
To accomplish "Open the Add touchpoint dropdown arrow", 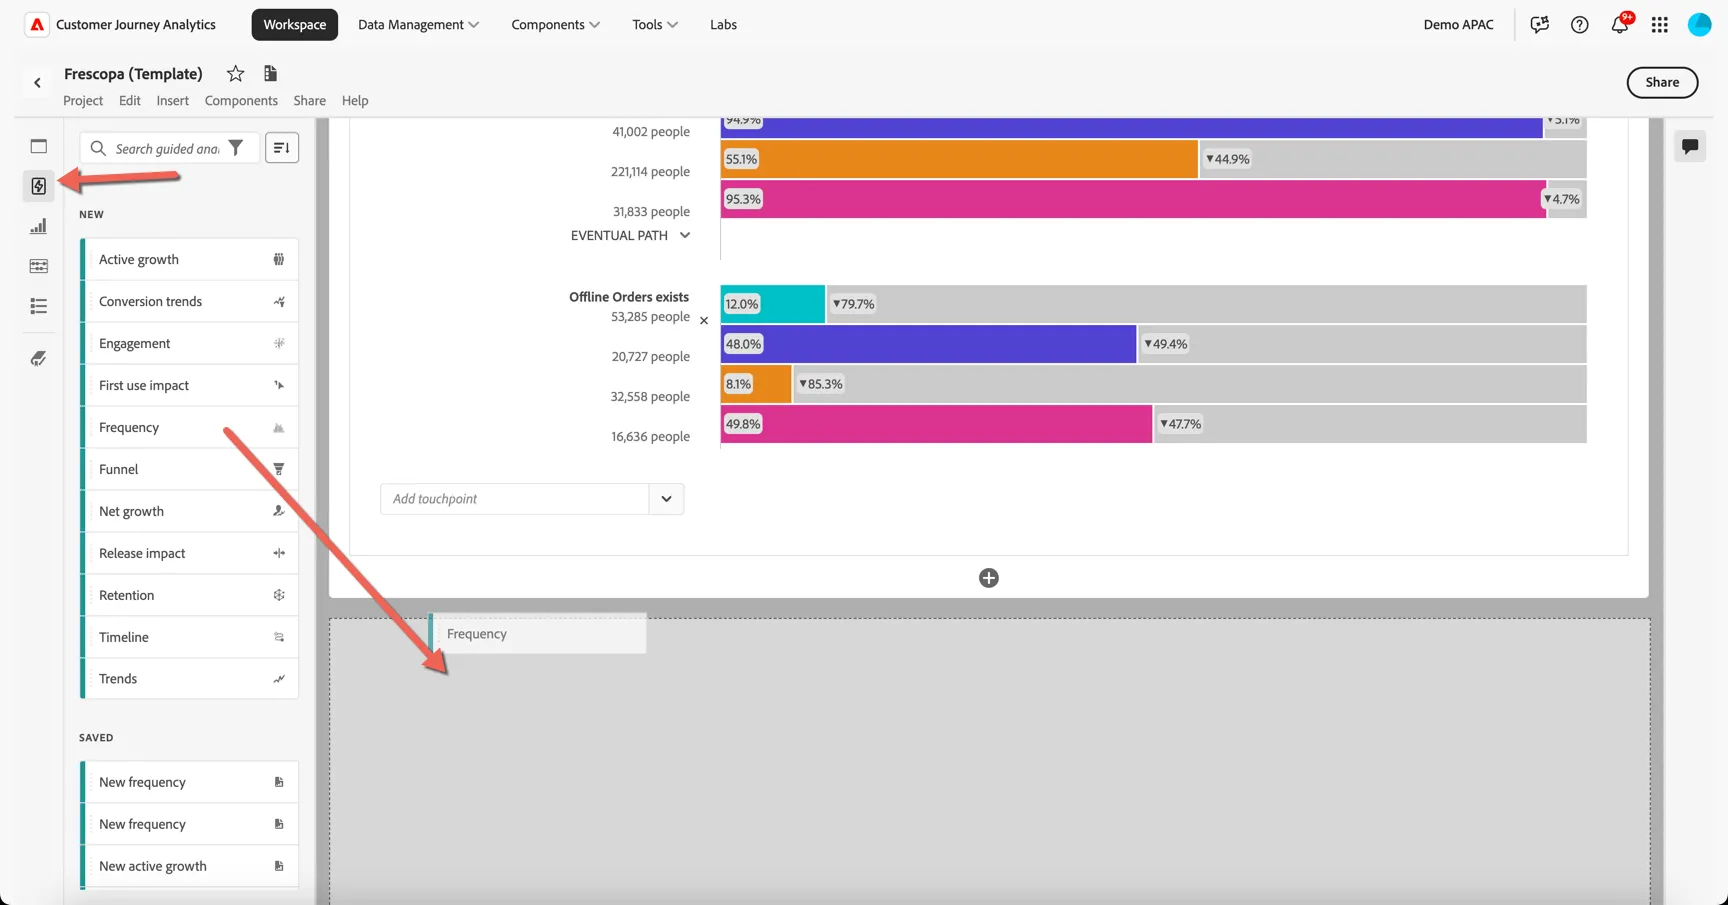I will [x=666, y=499].
